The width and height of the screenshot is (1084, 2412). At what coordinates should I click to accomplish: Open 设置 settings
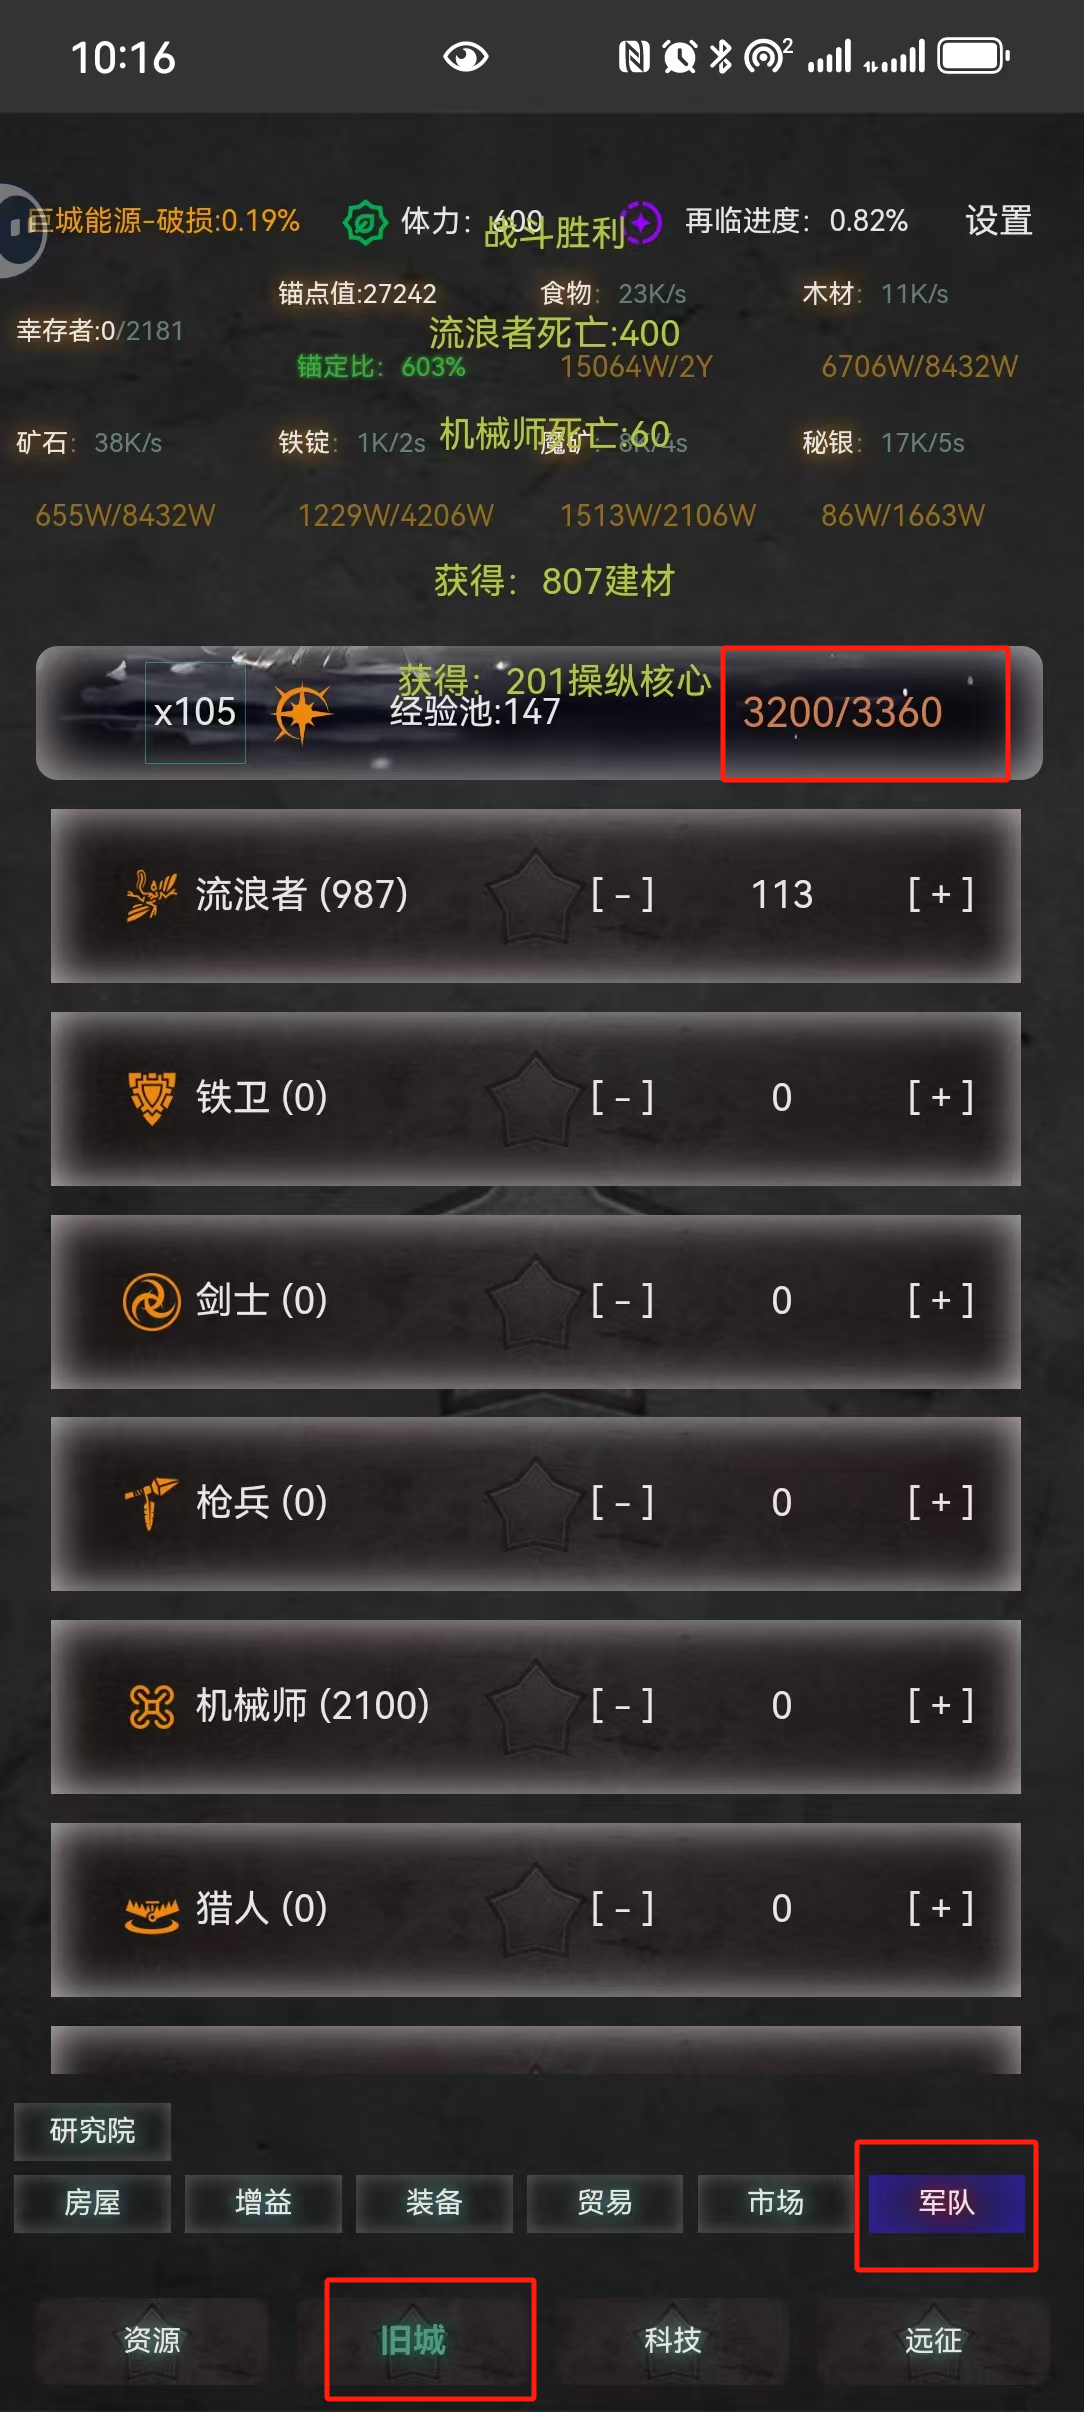(x=998, y=221)
